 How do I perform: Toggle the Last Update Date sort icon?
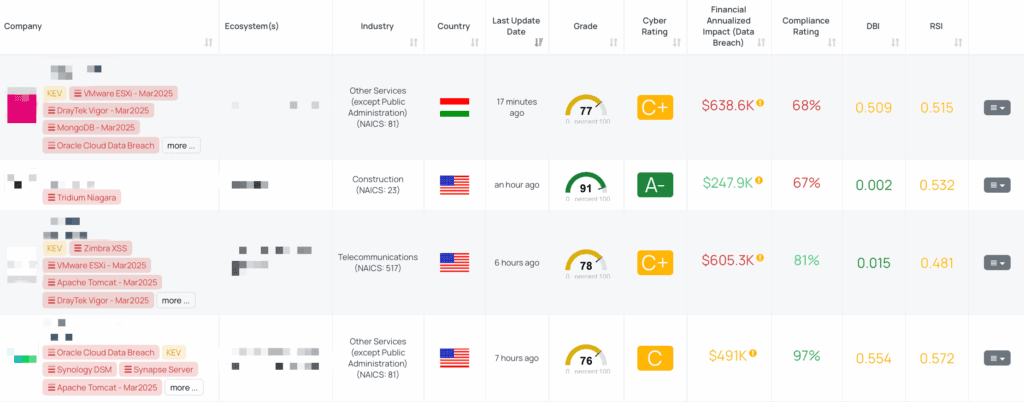(x=539, y=42)
